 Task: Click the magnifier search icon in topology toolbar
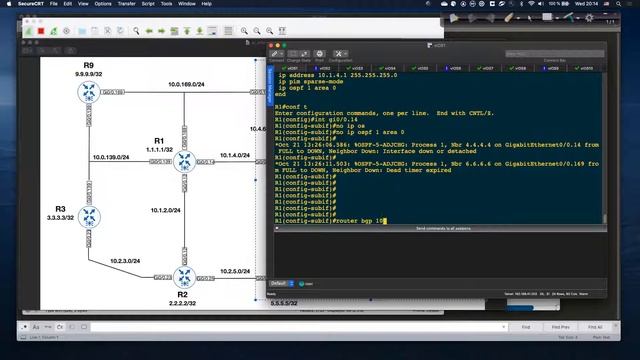click(136, 31)
